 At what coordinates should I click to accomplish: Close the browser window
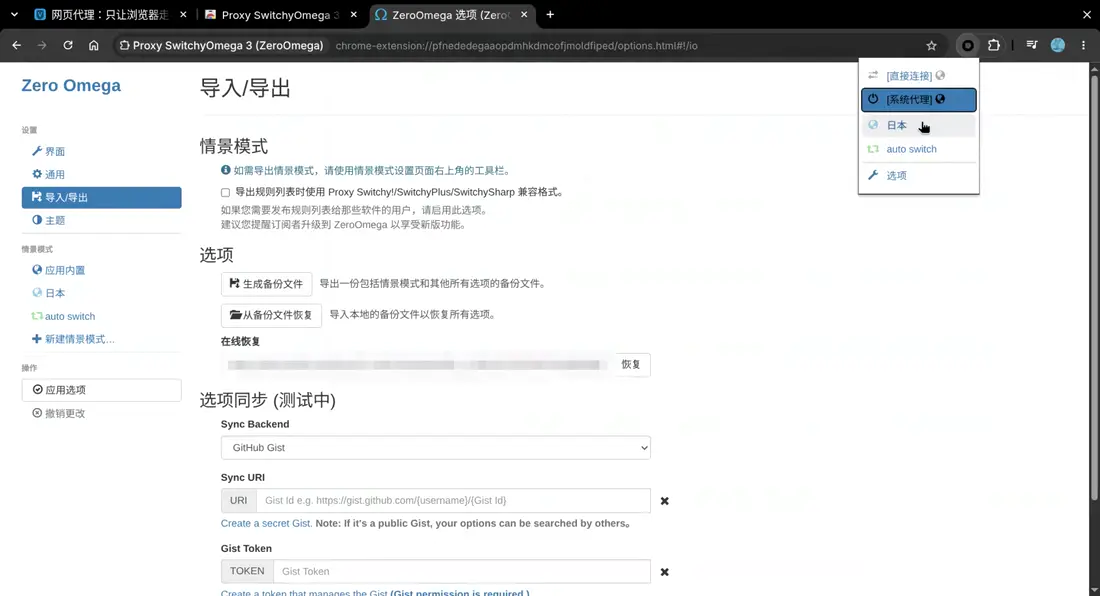point(1087,15)
